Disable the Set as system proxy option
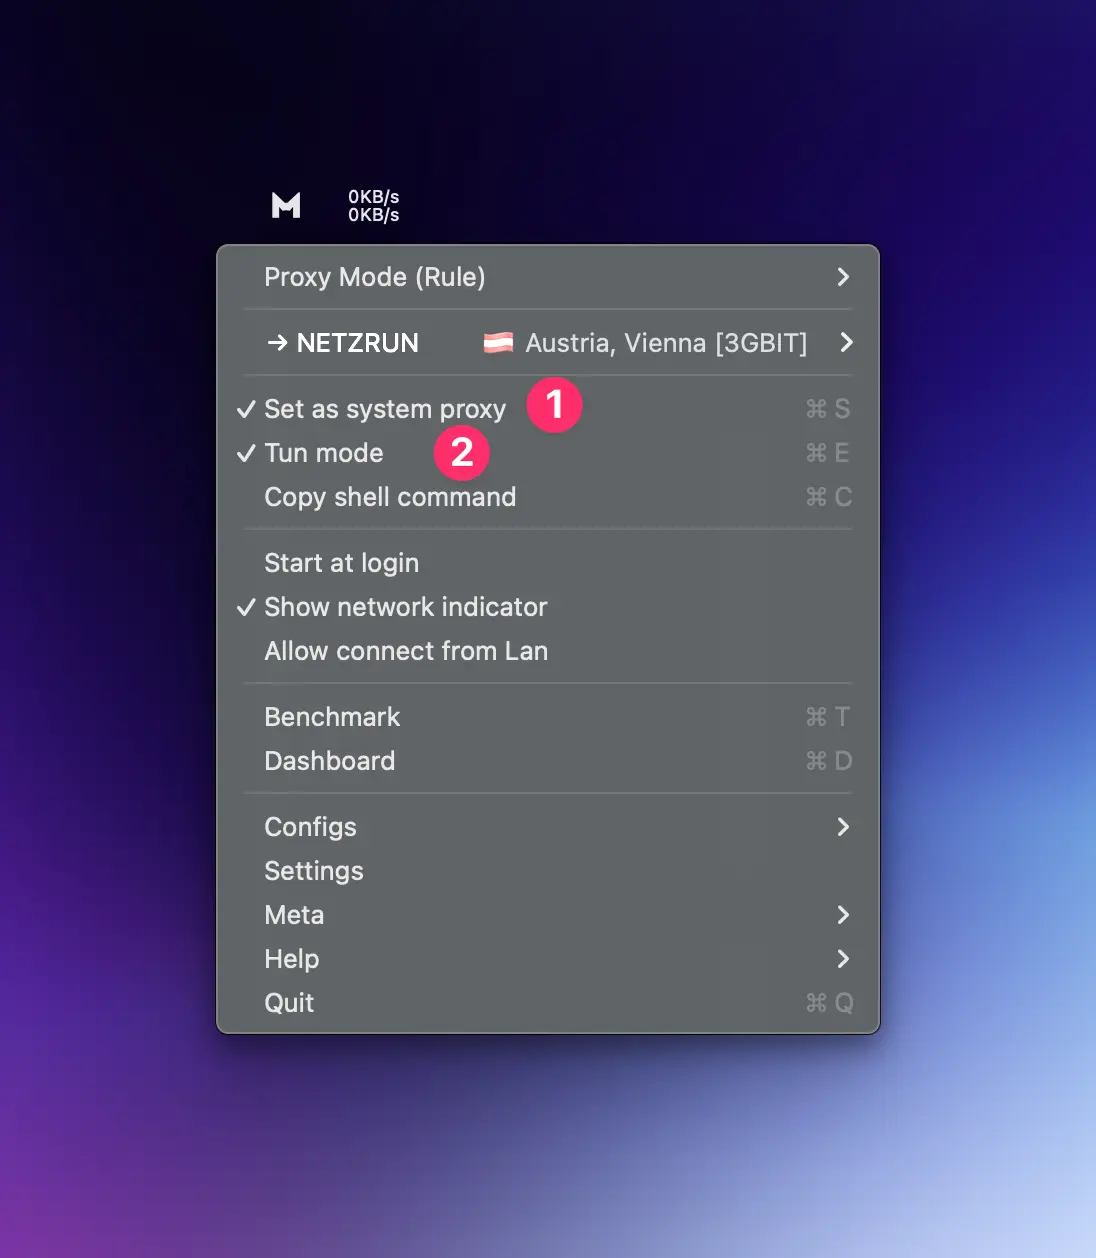 [x=384, y=409]
